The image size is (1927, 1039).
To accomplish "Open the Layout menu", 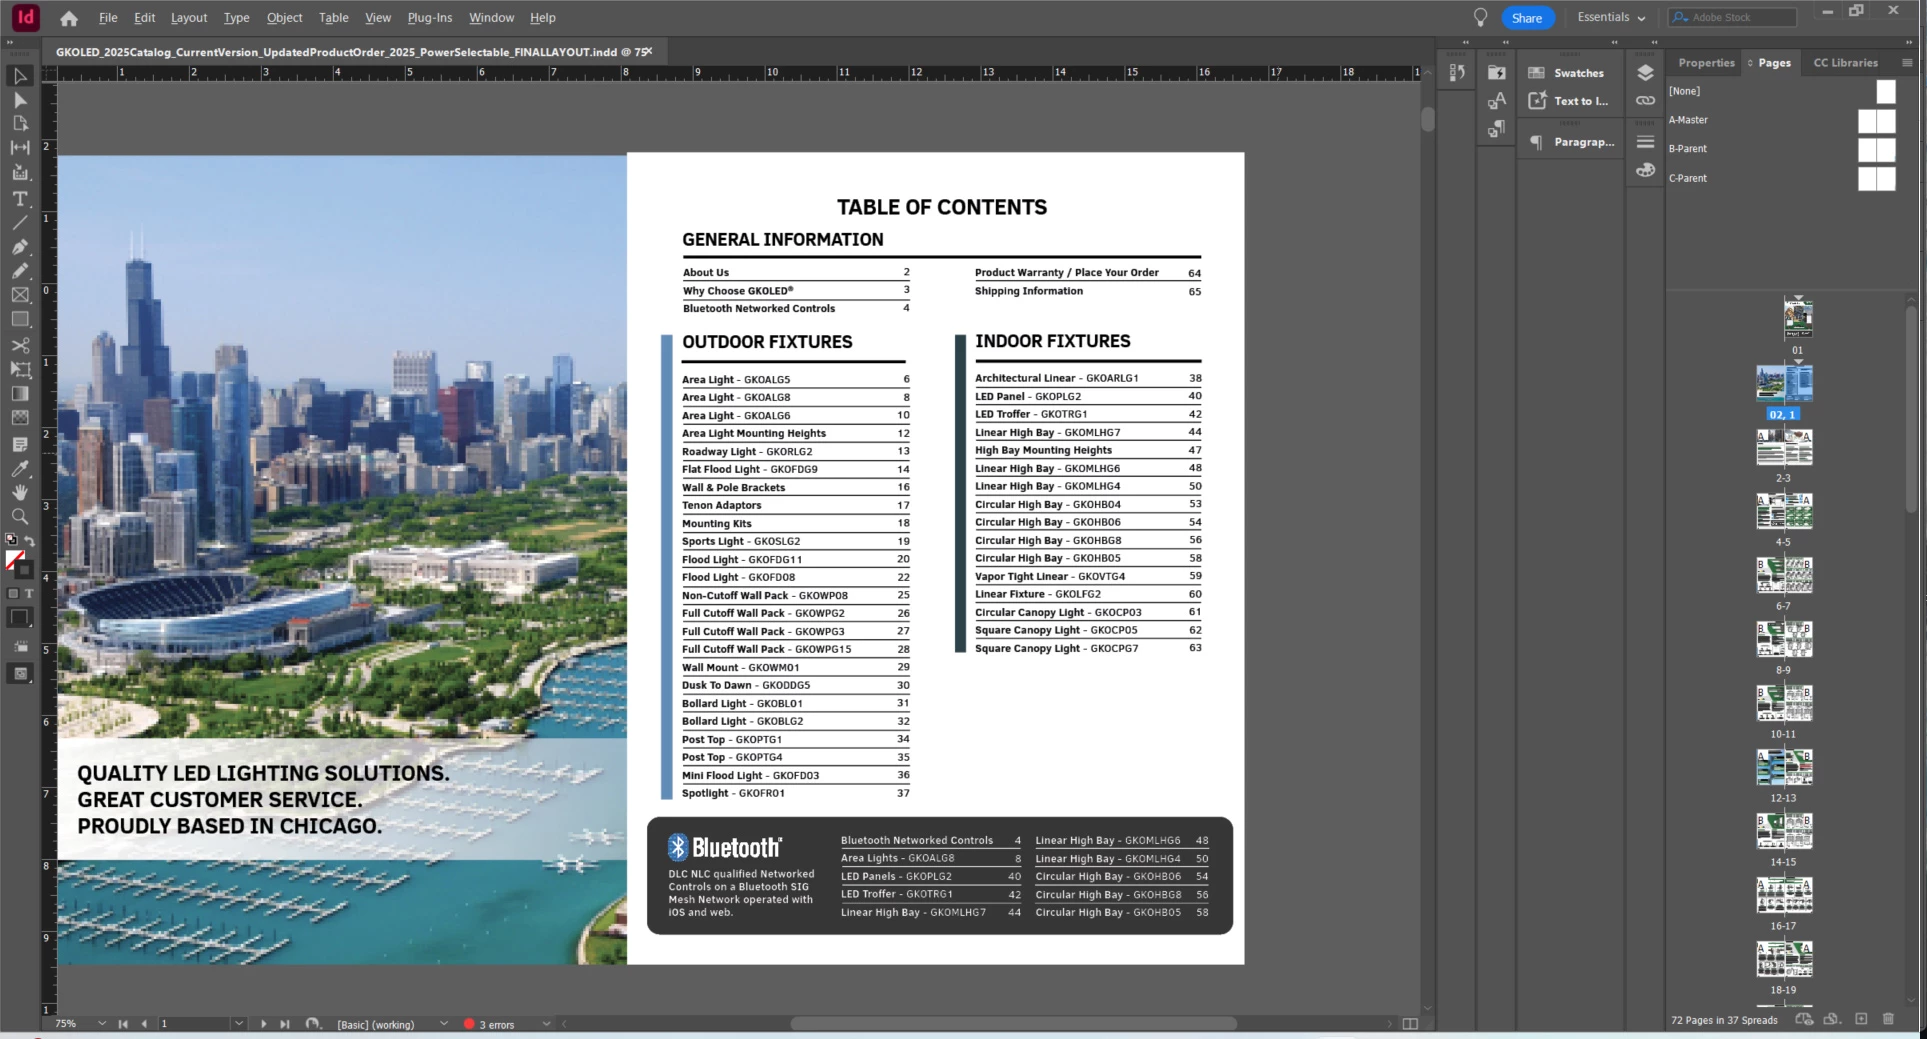I will 189,18.
